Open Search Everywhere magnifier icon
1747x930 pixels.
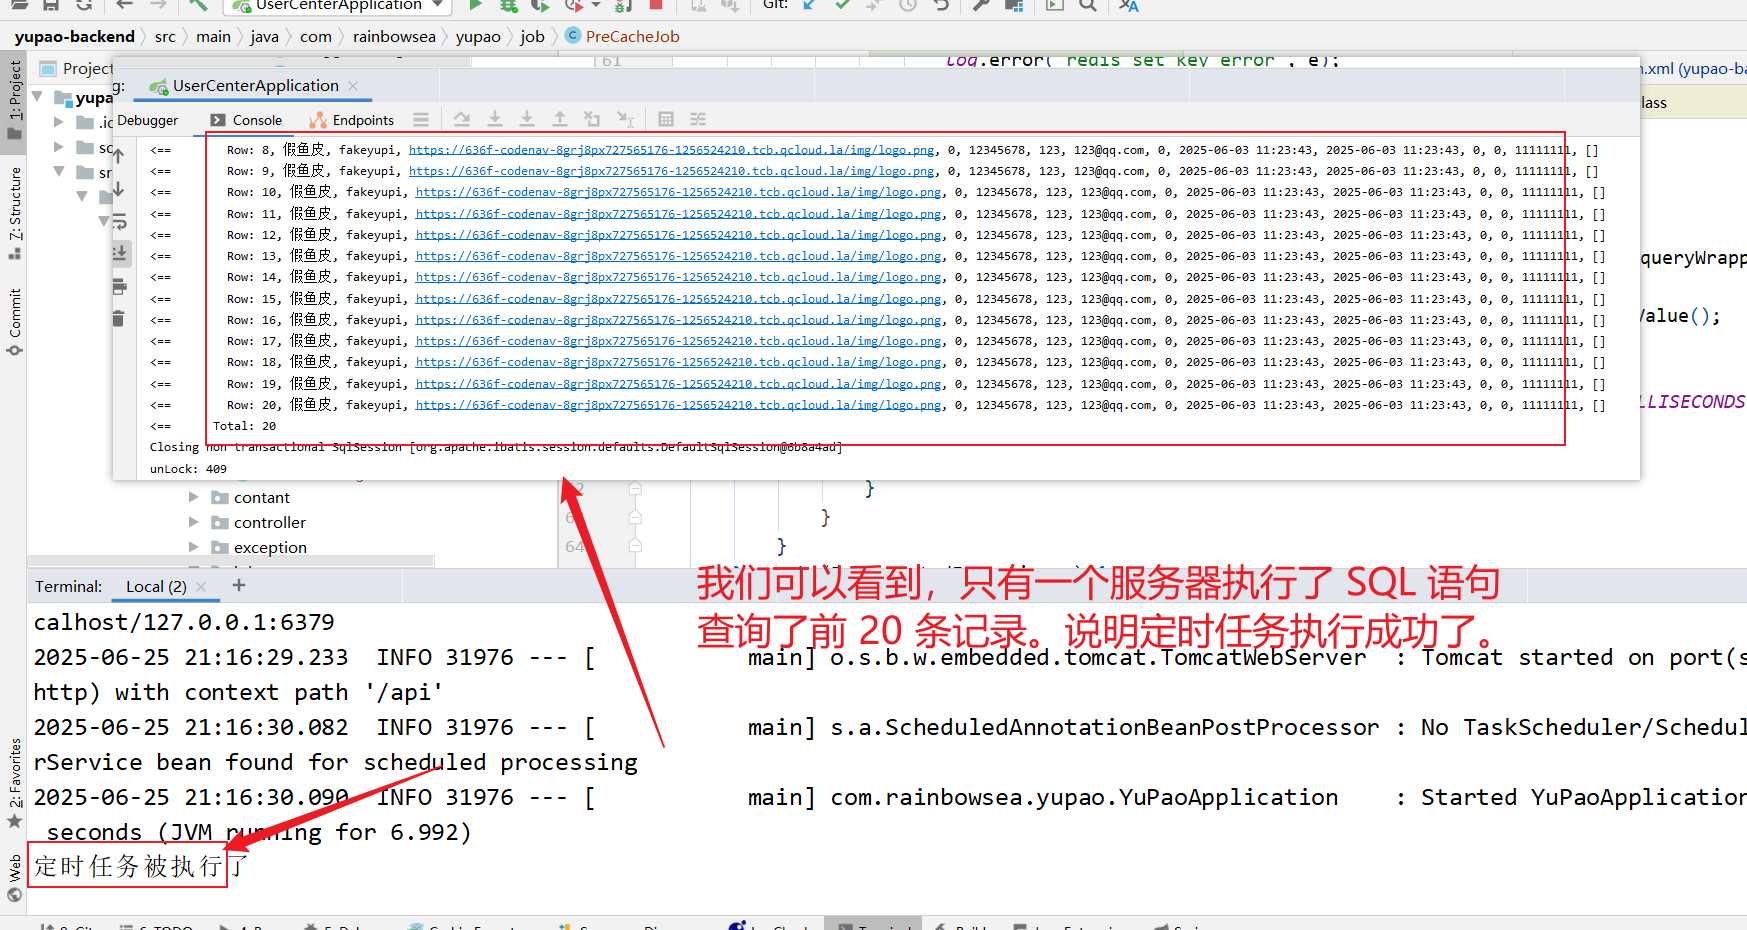tap(1088, 5)
